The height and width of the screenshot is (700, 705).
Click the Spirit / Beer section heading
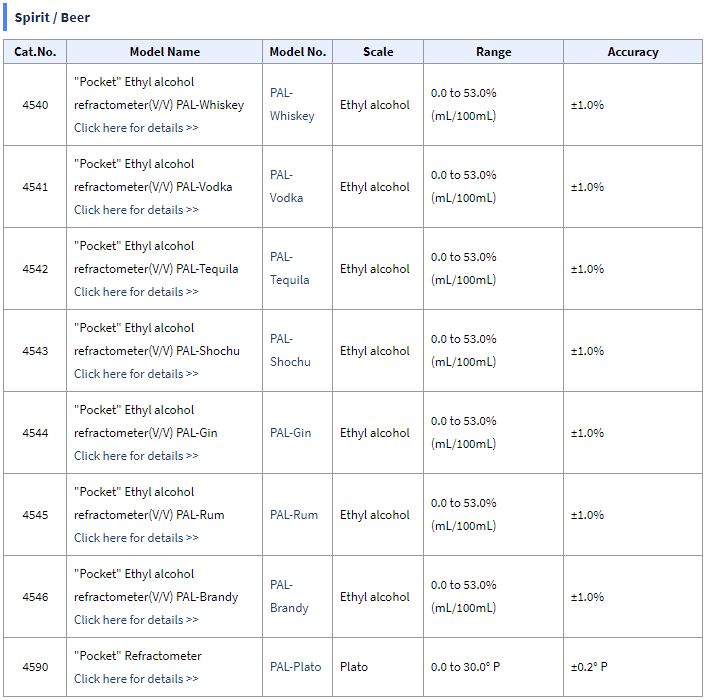52,18
